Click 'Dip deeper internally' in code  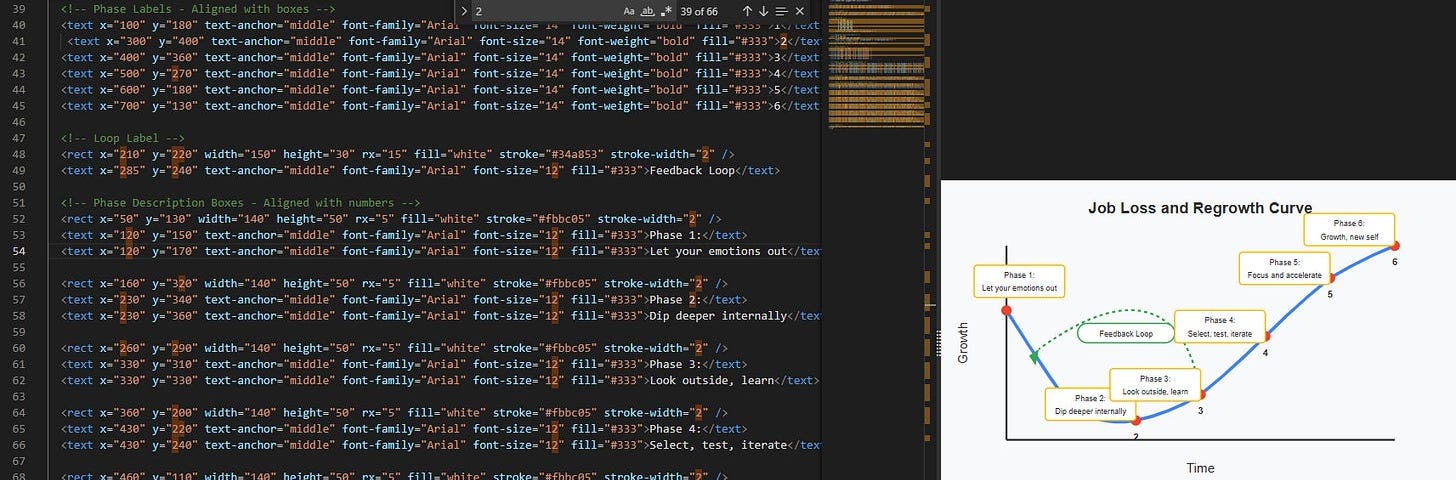click(x=718, y=316)
